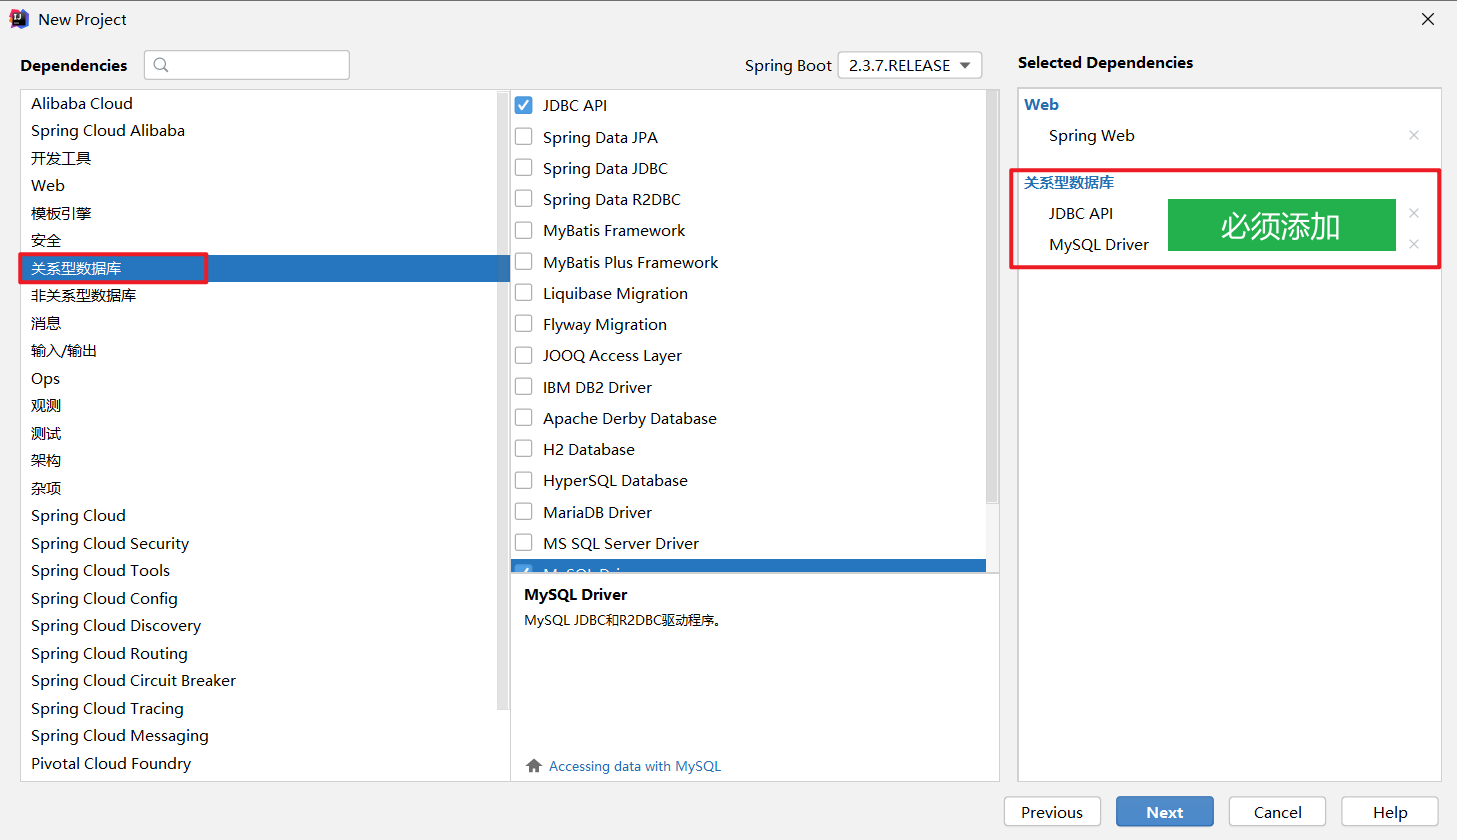Image resolution: width=1457 pixels, height=840 pixels.
Task: Click the home icon beside Accessing data link
Action: point(534,766)
